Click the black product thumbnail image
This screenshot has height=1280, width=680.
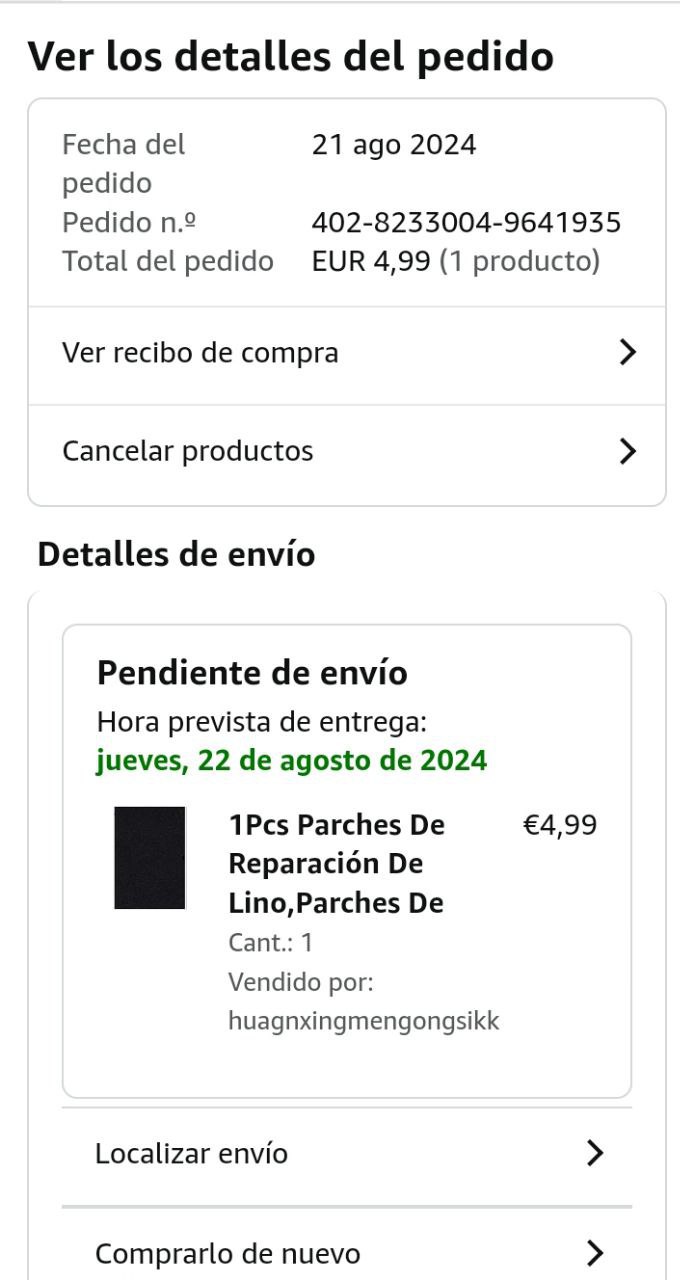(150, 858)
